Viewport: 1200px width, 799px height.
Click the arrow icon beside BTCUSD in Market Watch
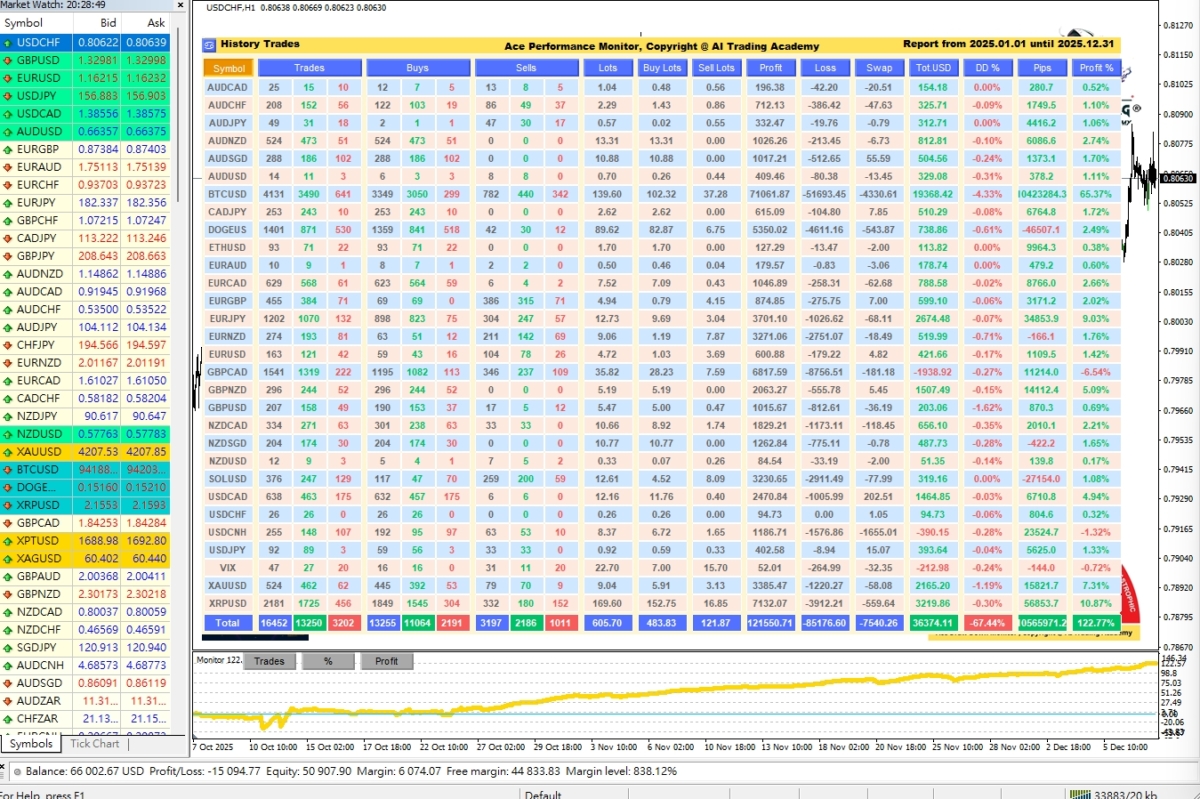tap(9, 470)
